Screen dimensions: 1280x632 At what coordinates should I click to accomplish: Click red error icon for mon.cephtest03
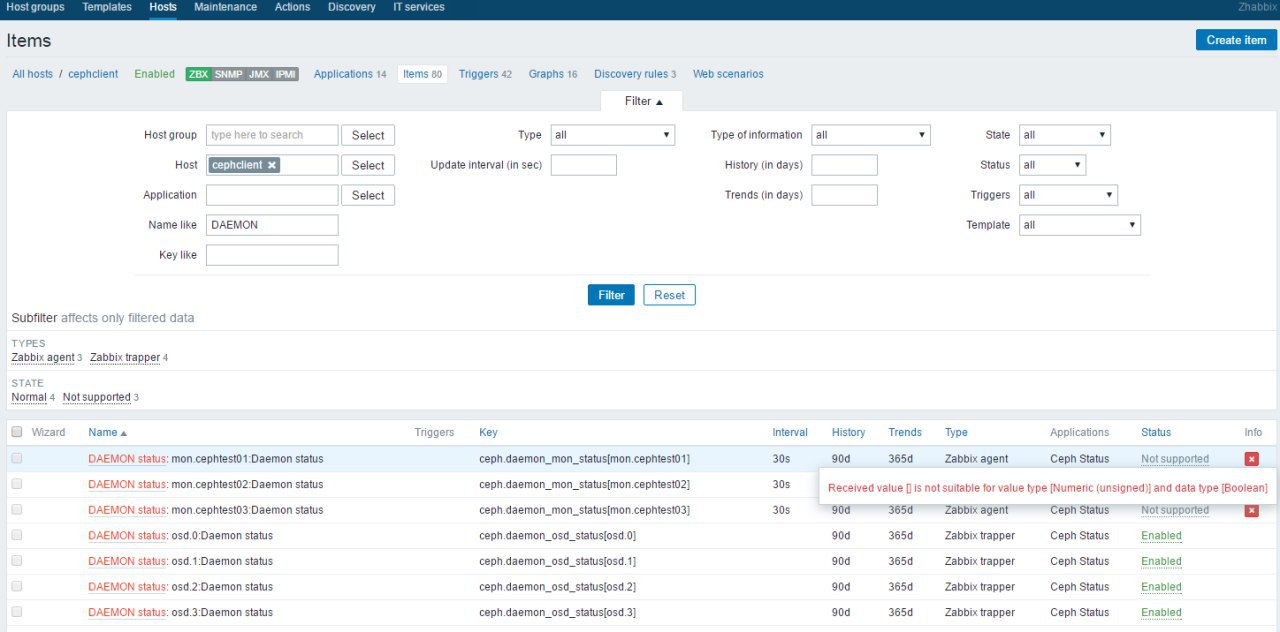click(x=1251, y=510)
